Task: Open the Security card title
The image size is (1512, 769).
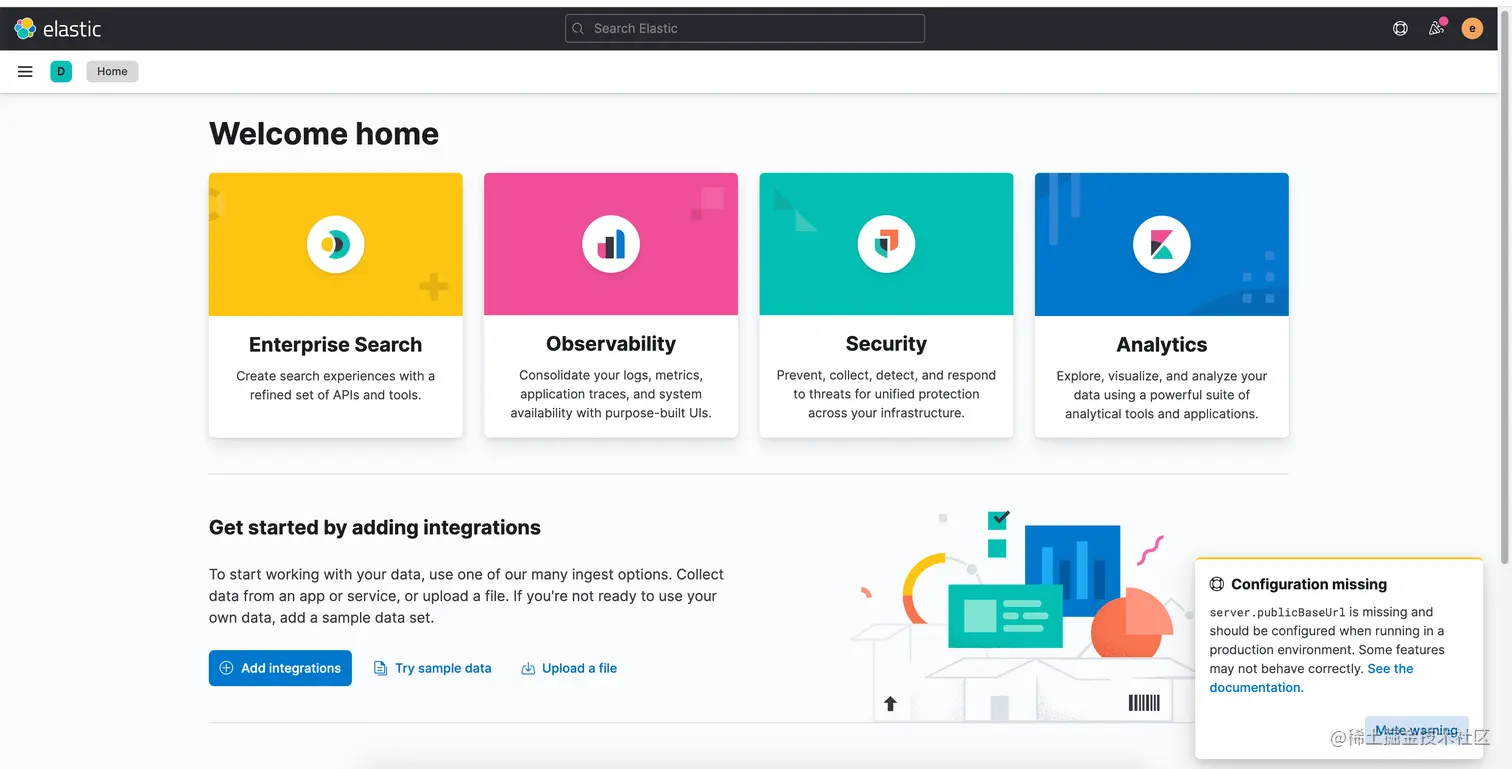Action: click(886, 344)
